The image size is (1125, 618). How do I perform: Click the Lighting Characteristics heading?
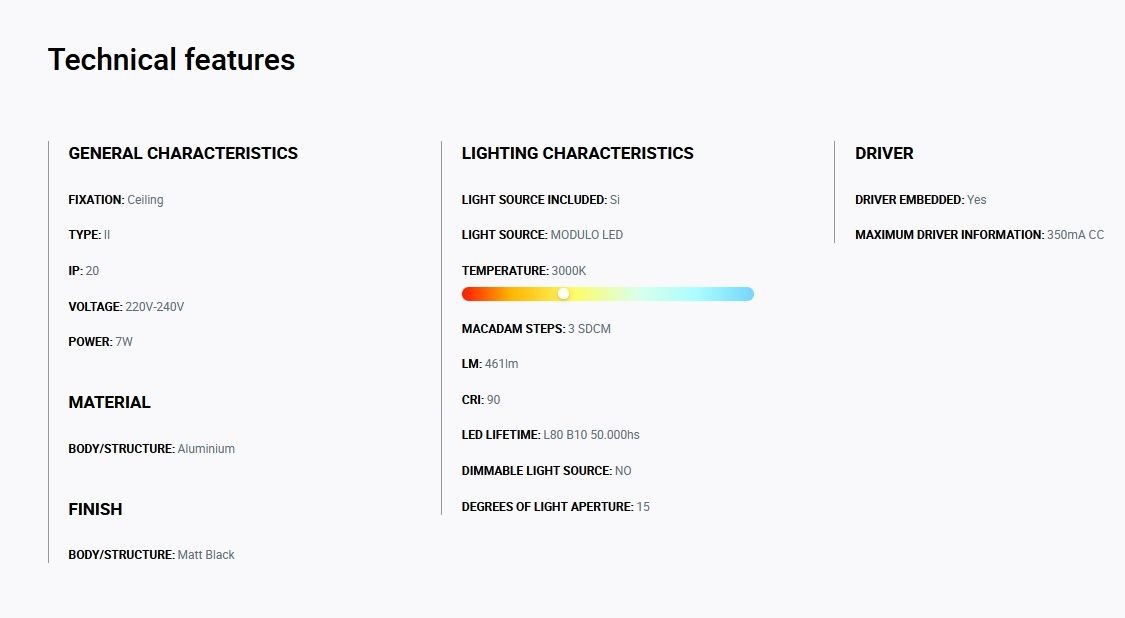578,153
